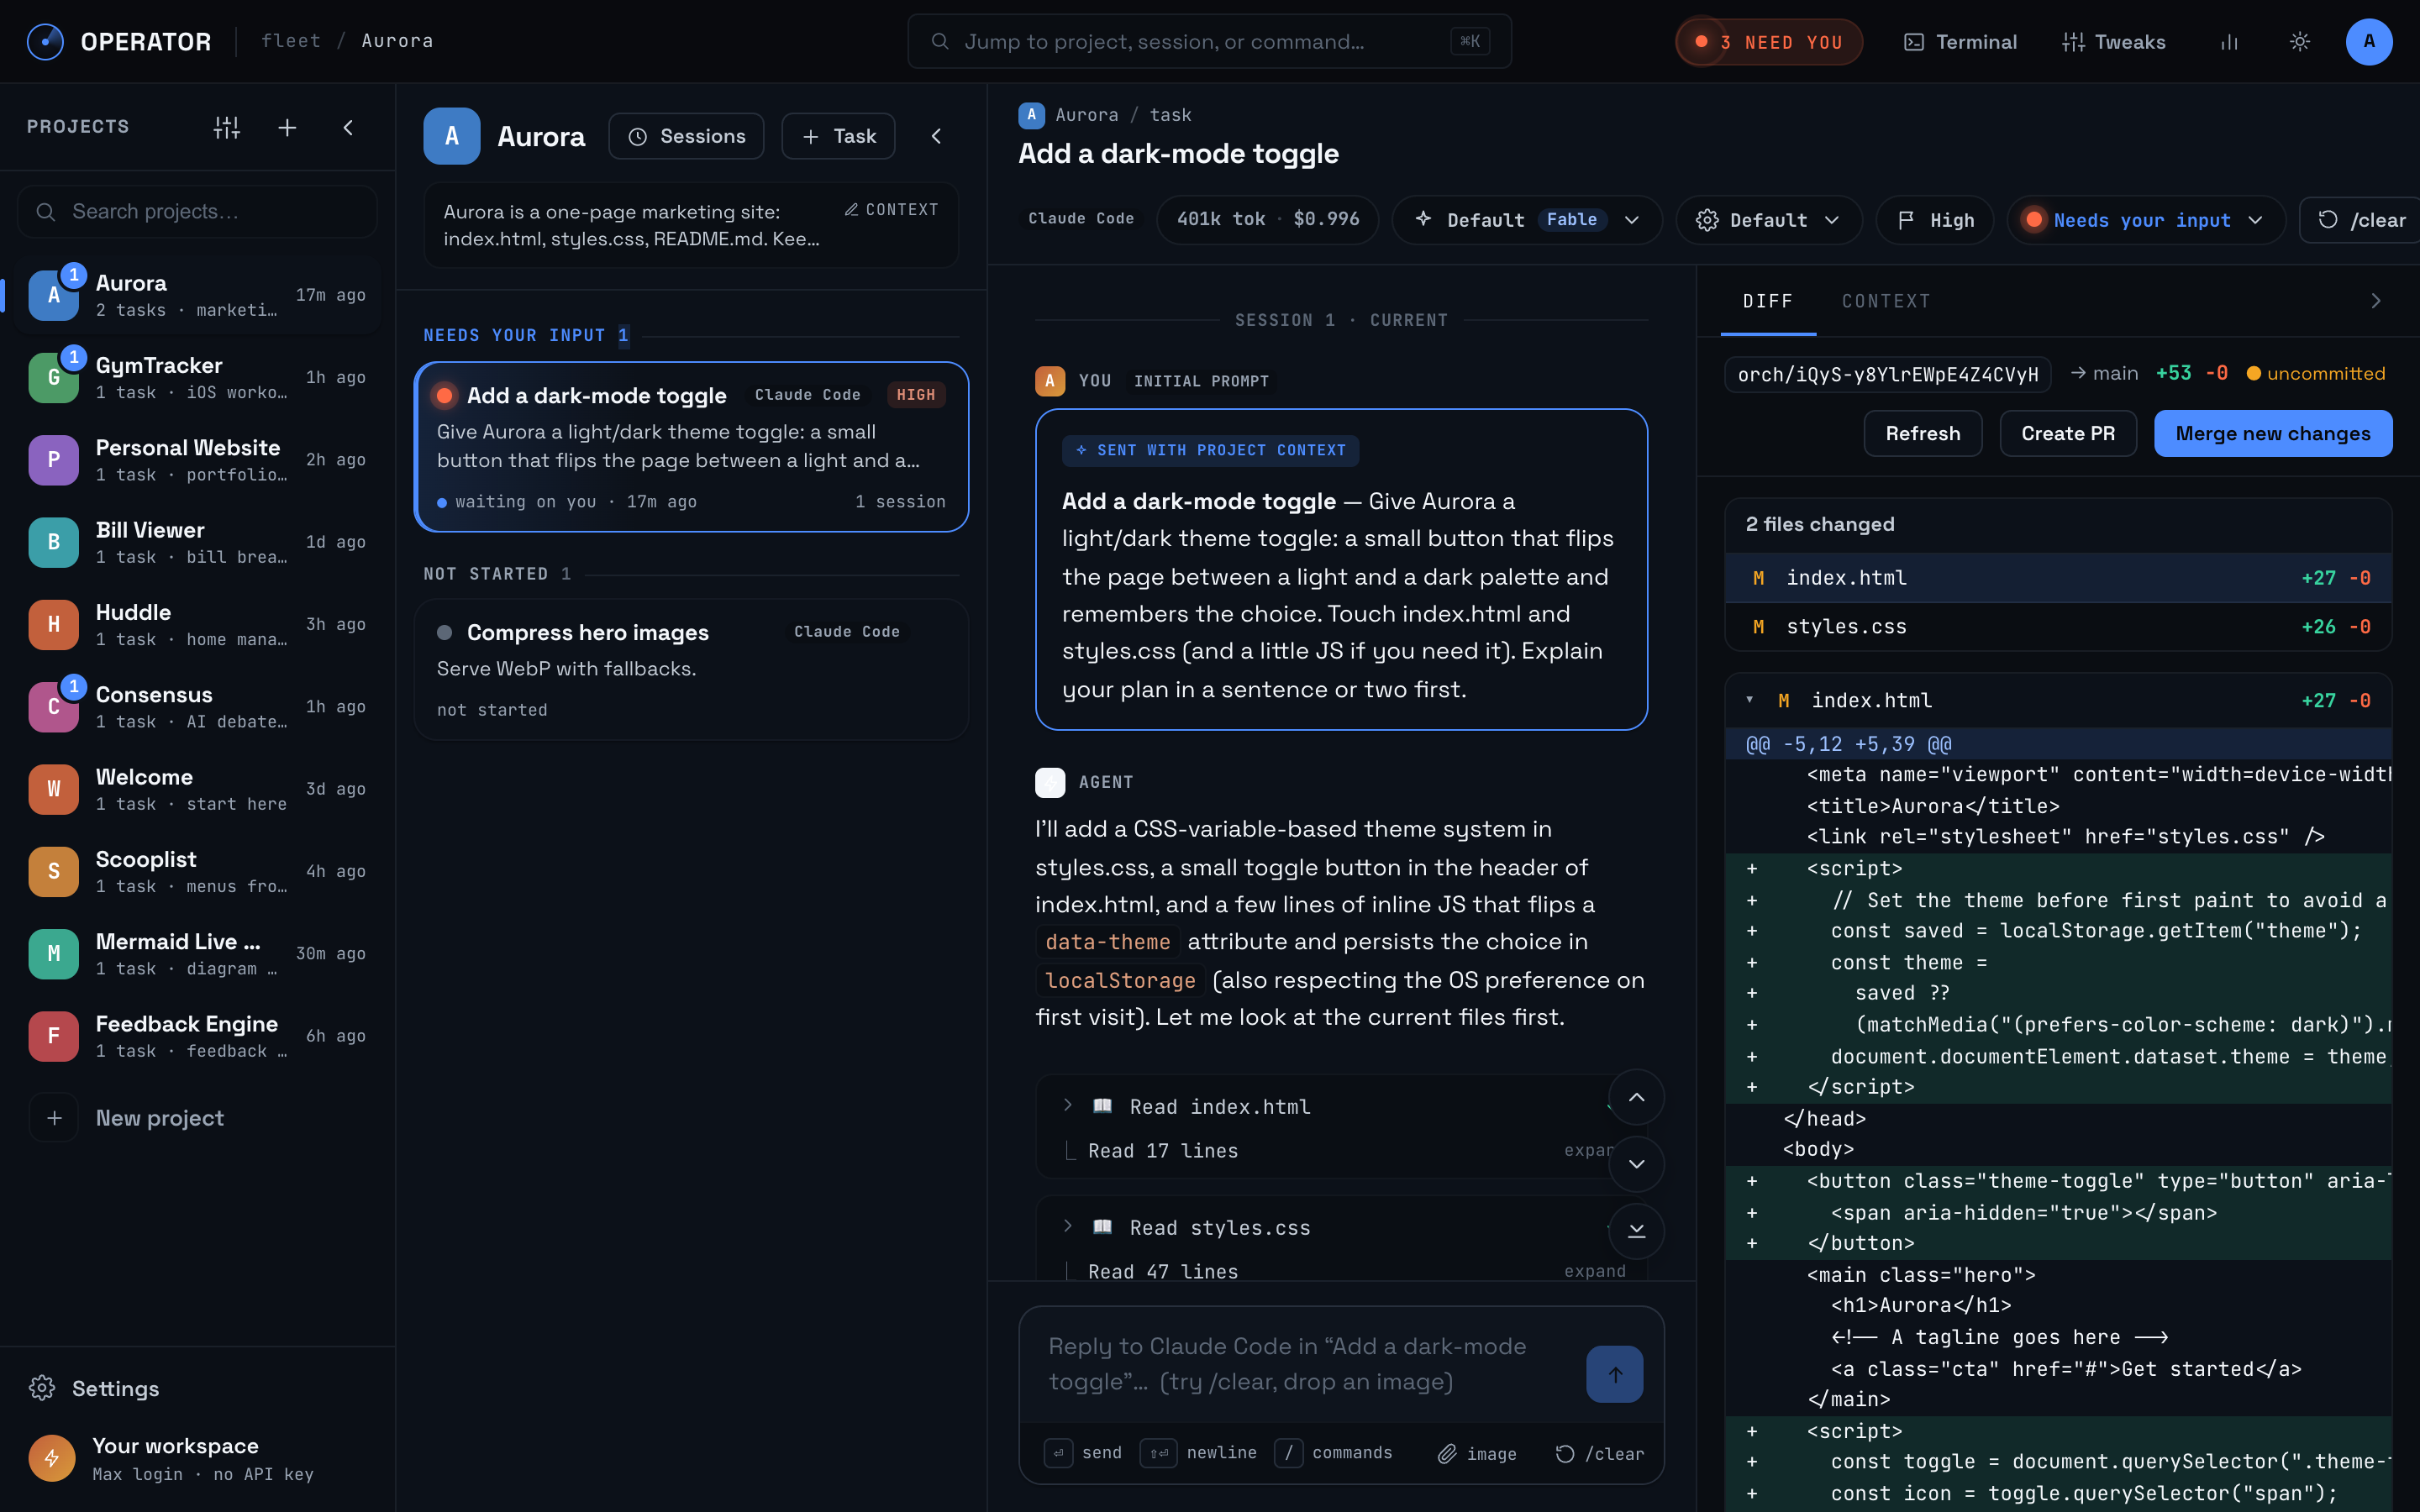2420x1512 pixels.
Task: Click the Operator logo icon
Action: (45, 41)
